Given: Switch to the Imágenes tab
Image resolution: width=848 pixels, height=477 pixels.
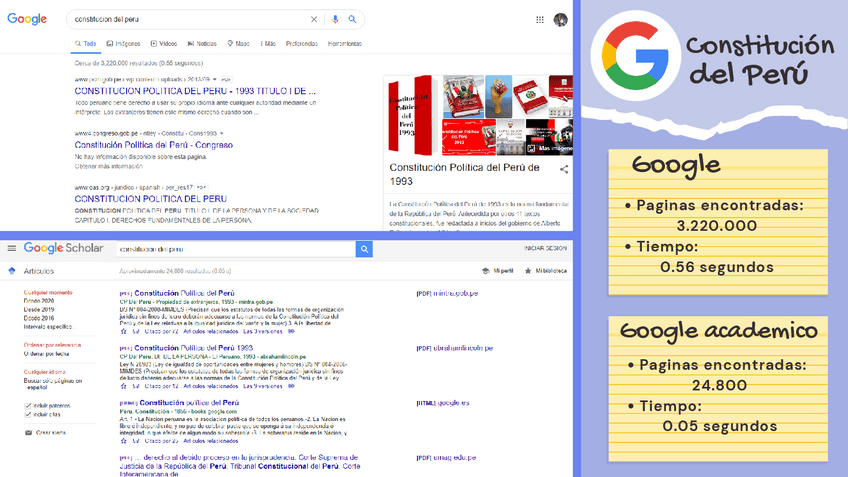Looking at the screenshot, I should 123,44.
